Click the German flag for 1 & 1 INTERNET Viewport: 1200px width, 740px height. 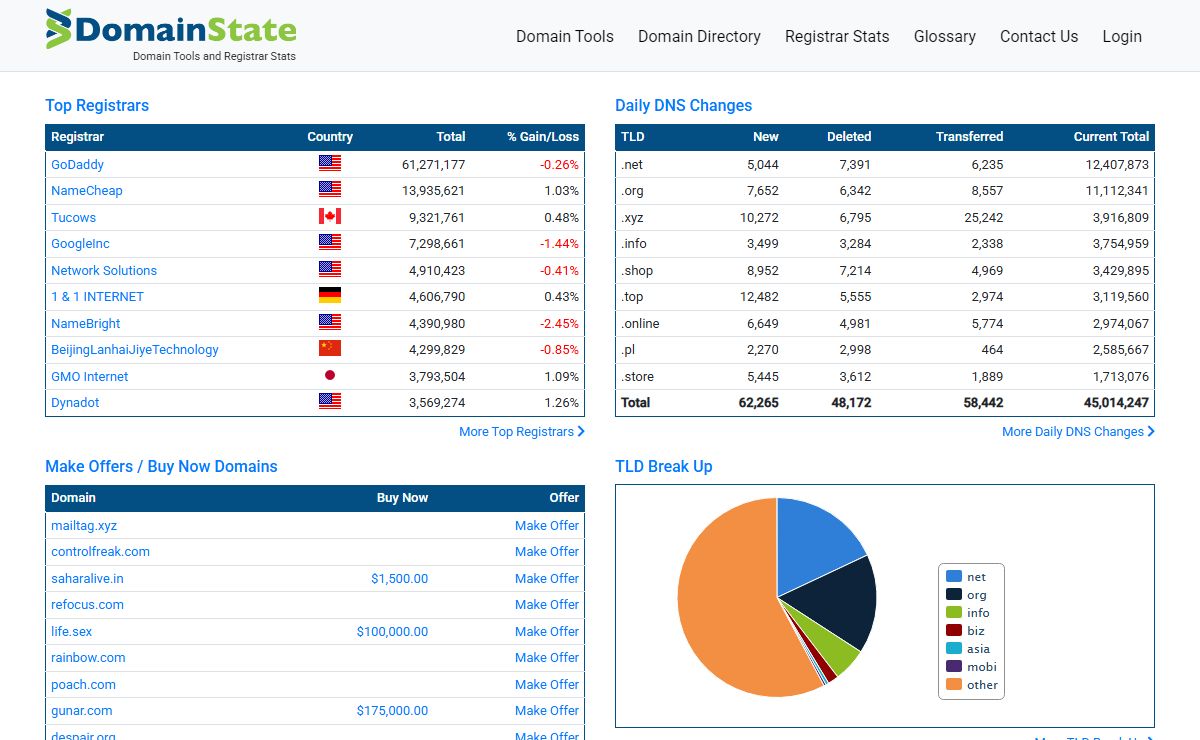[x=330, y=296]
